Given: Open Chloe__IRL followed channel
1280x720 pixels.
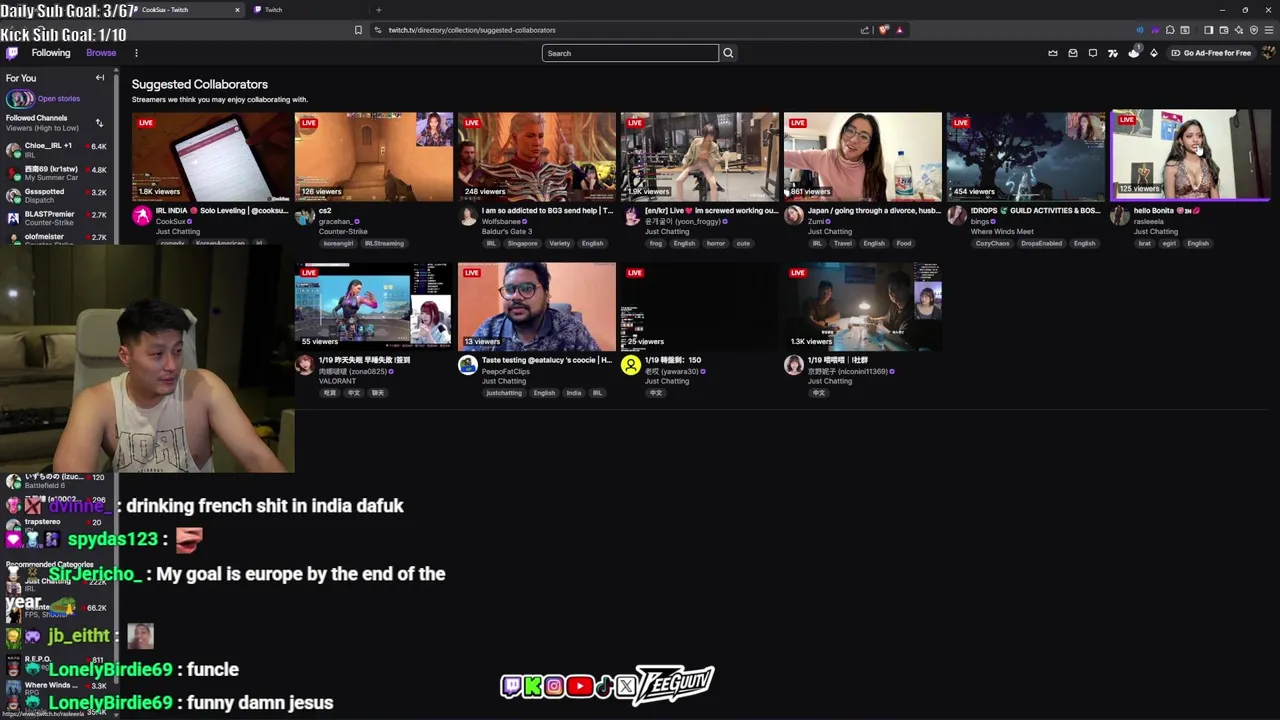Looking at the screenshot, I should click(58, 150).
